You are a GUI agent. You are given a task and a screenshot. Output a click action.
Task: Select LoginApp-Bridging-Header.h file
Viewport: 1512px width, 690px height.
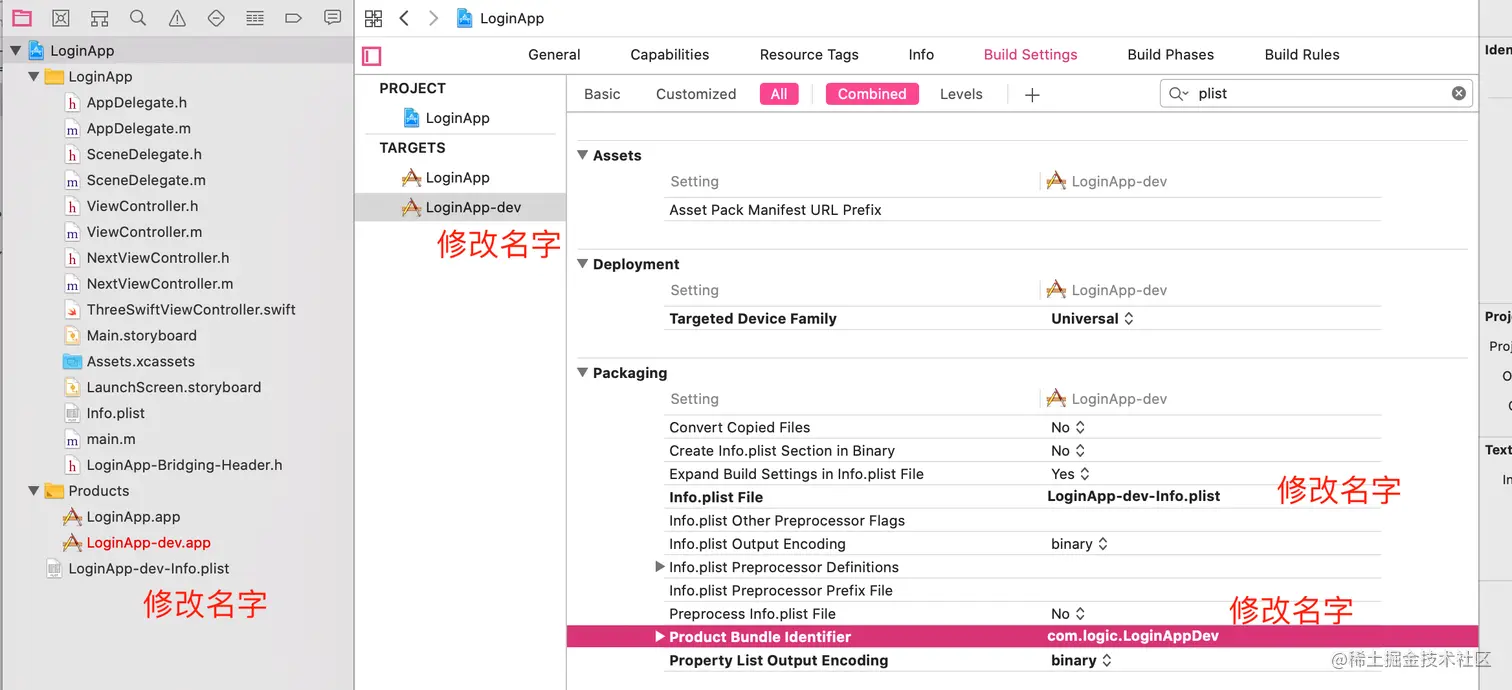173,464
